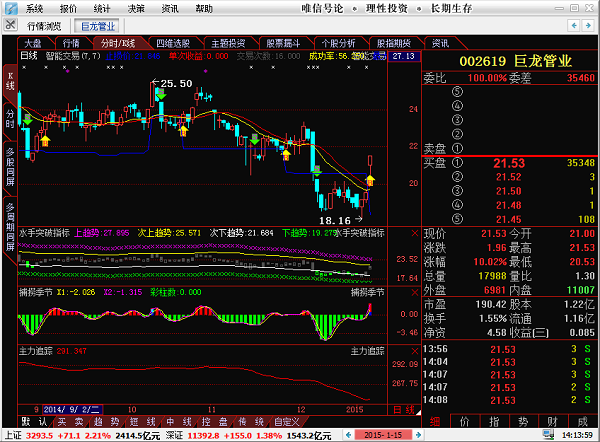Image resolution: width=600 pixels, height=442 pixels.
Task: Select the 分时 side tab
Action: 10,119
